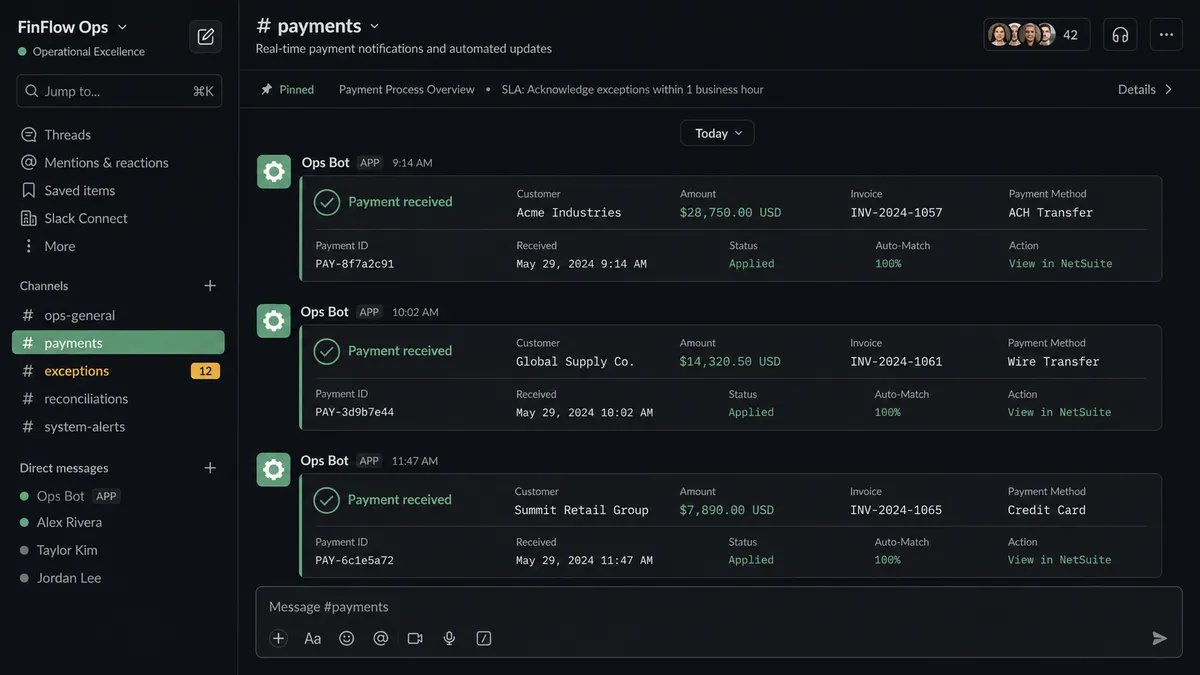
Task: Click the amount $7,890.00 USD
Action: click(727, 510)
